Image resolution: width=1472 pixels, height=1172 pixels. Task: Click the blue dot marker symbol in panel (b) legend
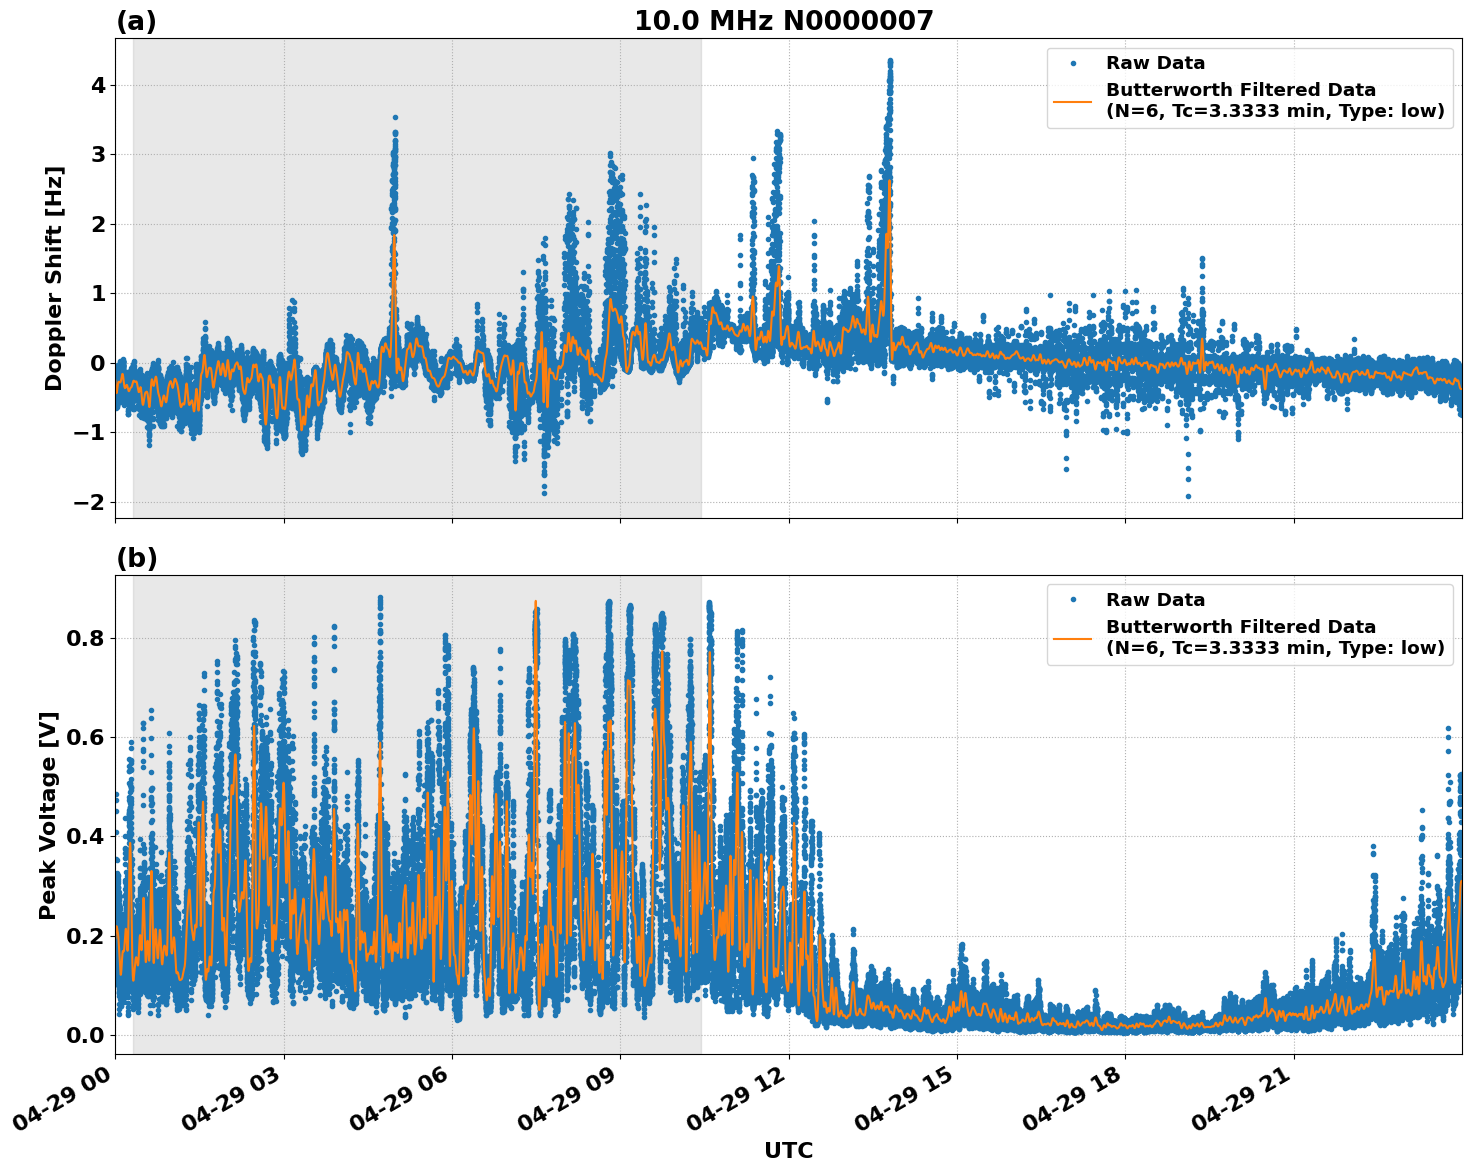point(1072,601)
